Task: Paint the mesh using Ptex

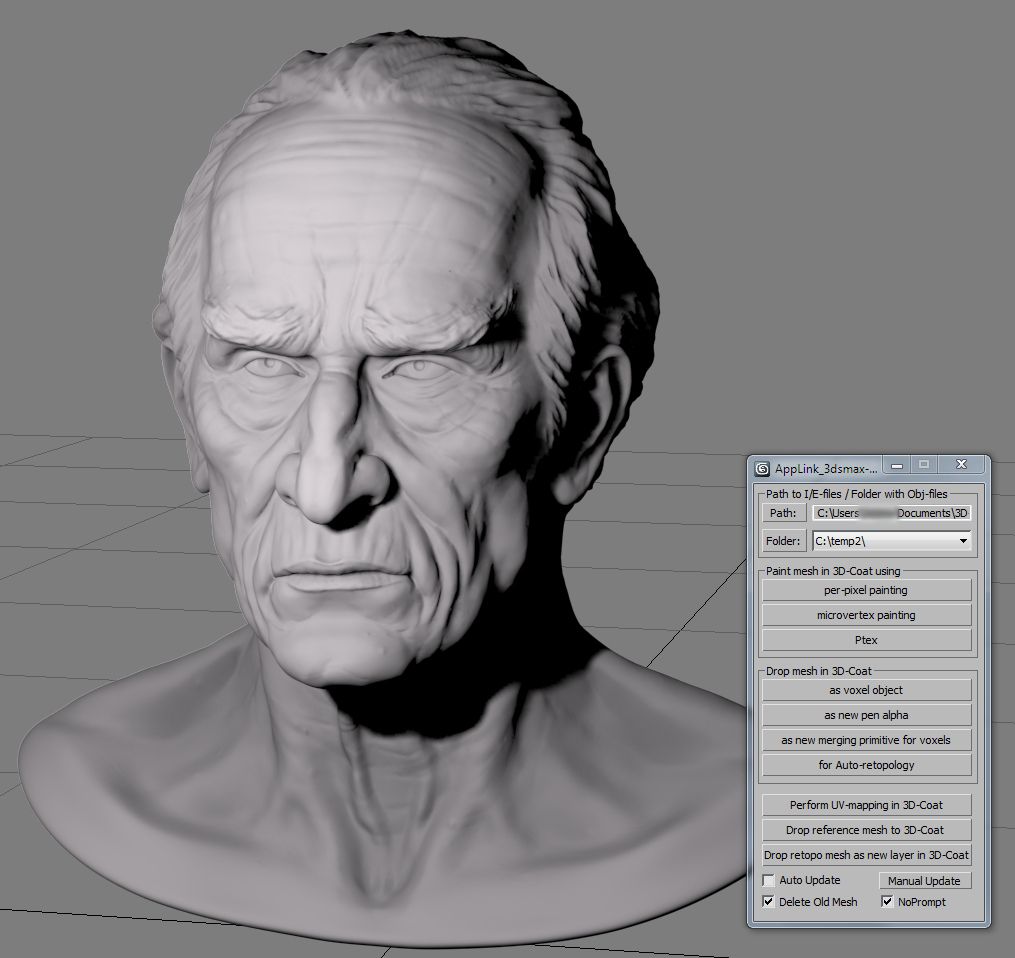Action: 865,639
